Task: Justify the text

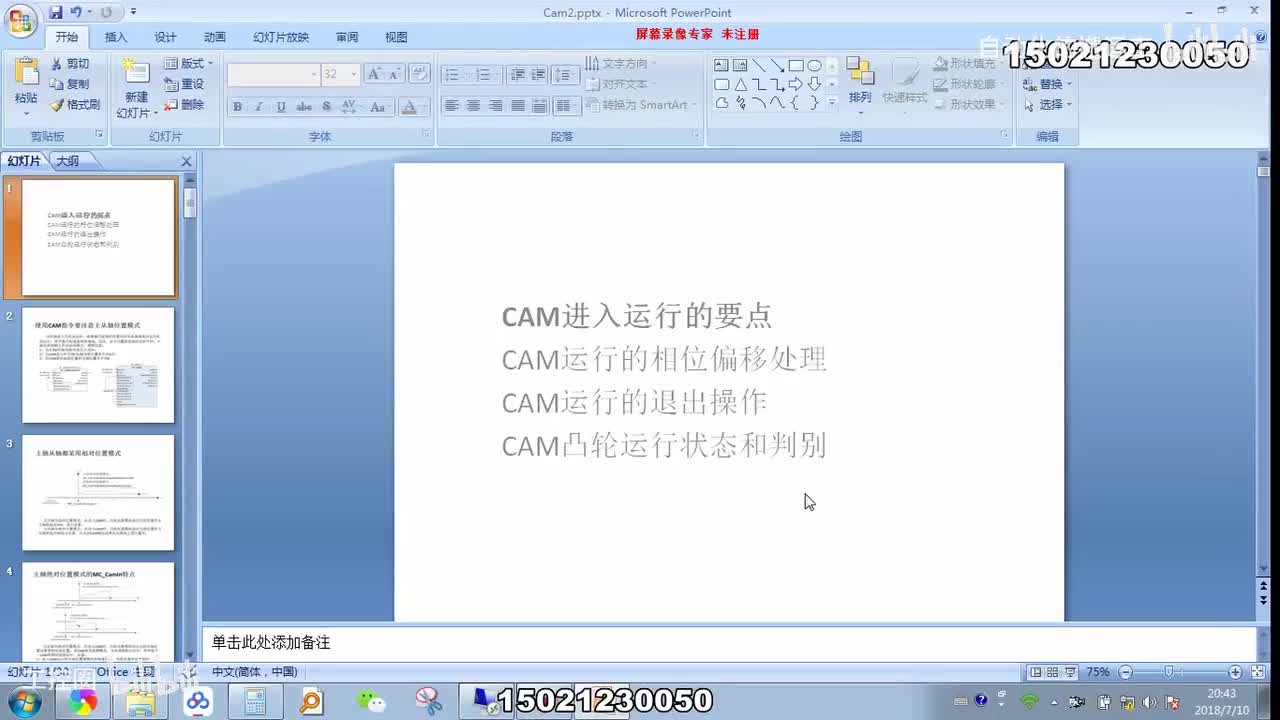Action: pyautogui.click(x=518, y=105)
